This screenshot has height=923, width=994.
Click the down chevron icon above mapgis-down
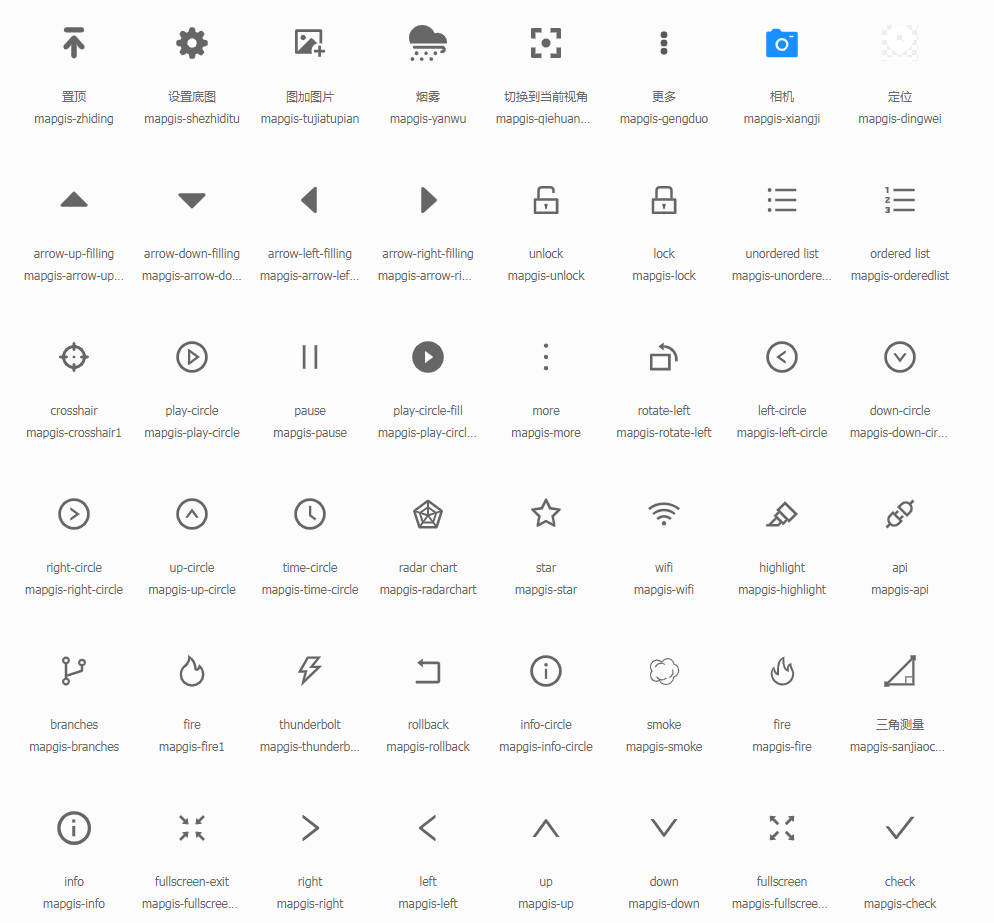[664, 828]
